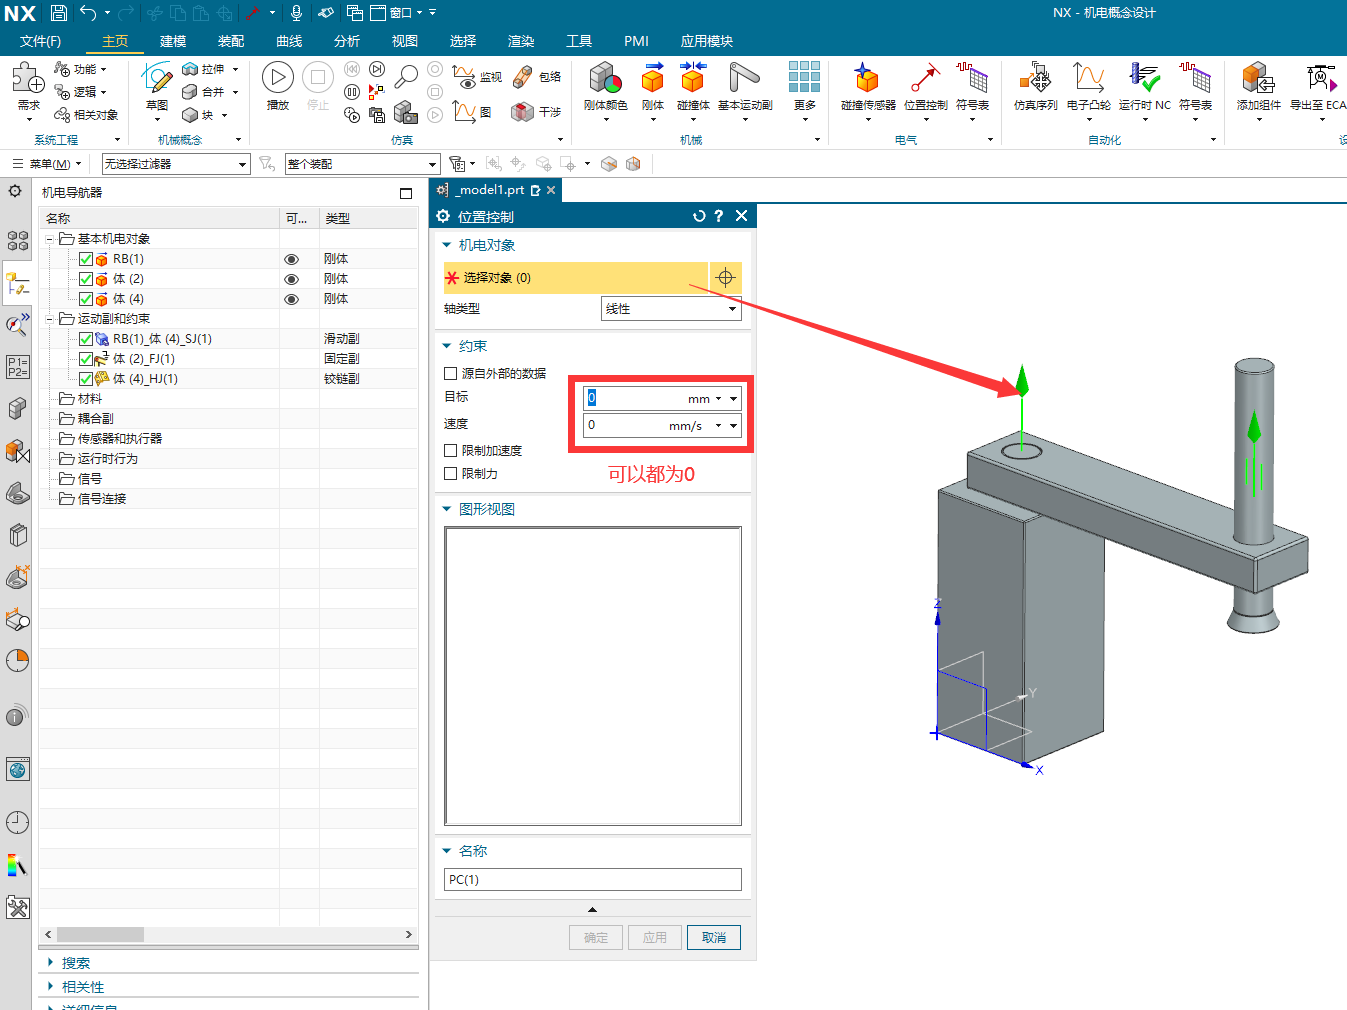Click the 选择对象 (0) selection row
Viewport: 1347px width, 1010px height.
(575, 278)
